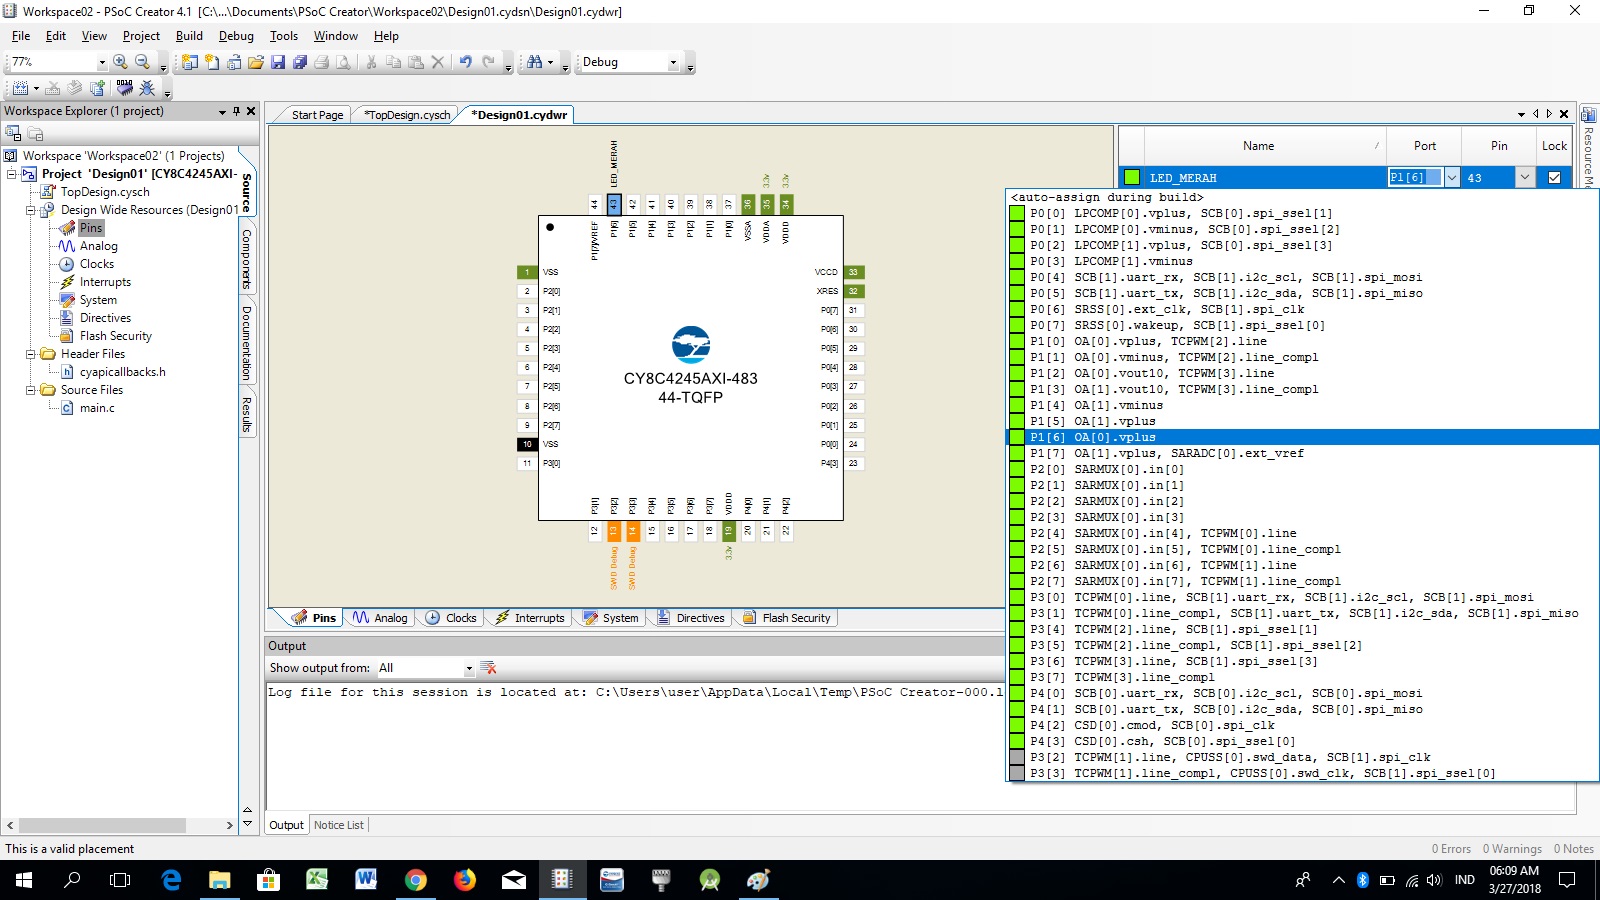Open the Port dropdown arrow for LED_MERAH

tap(1451, 178)
